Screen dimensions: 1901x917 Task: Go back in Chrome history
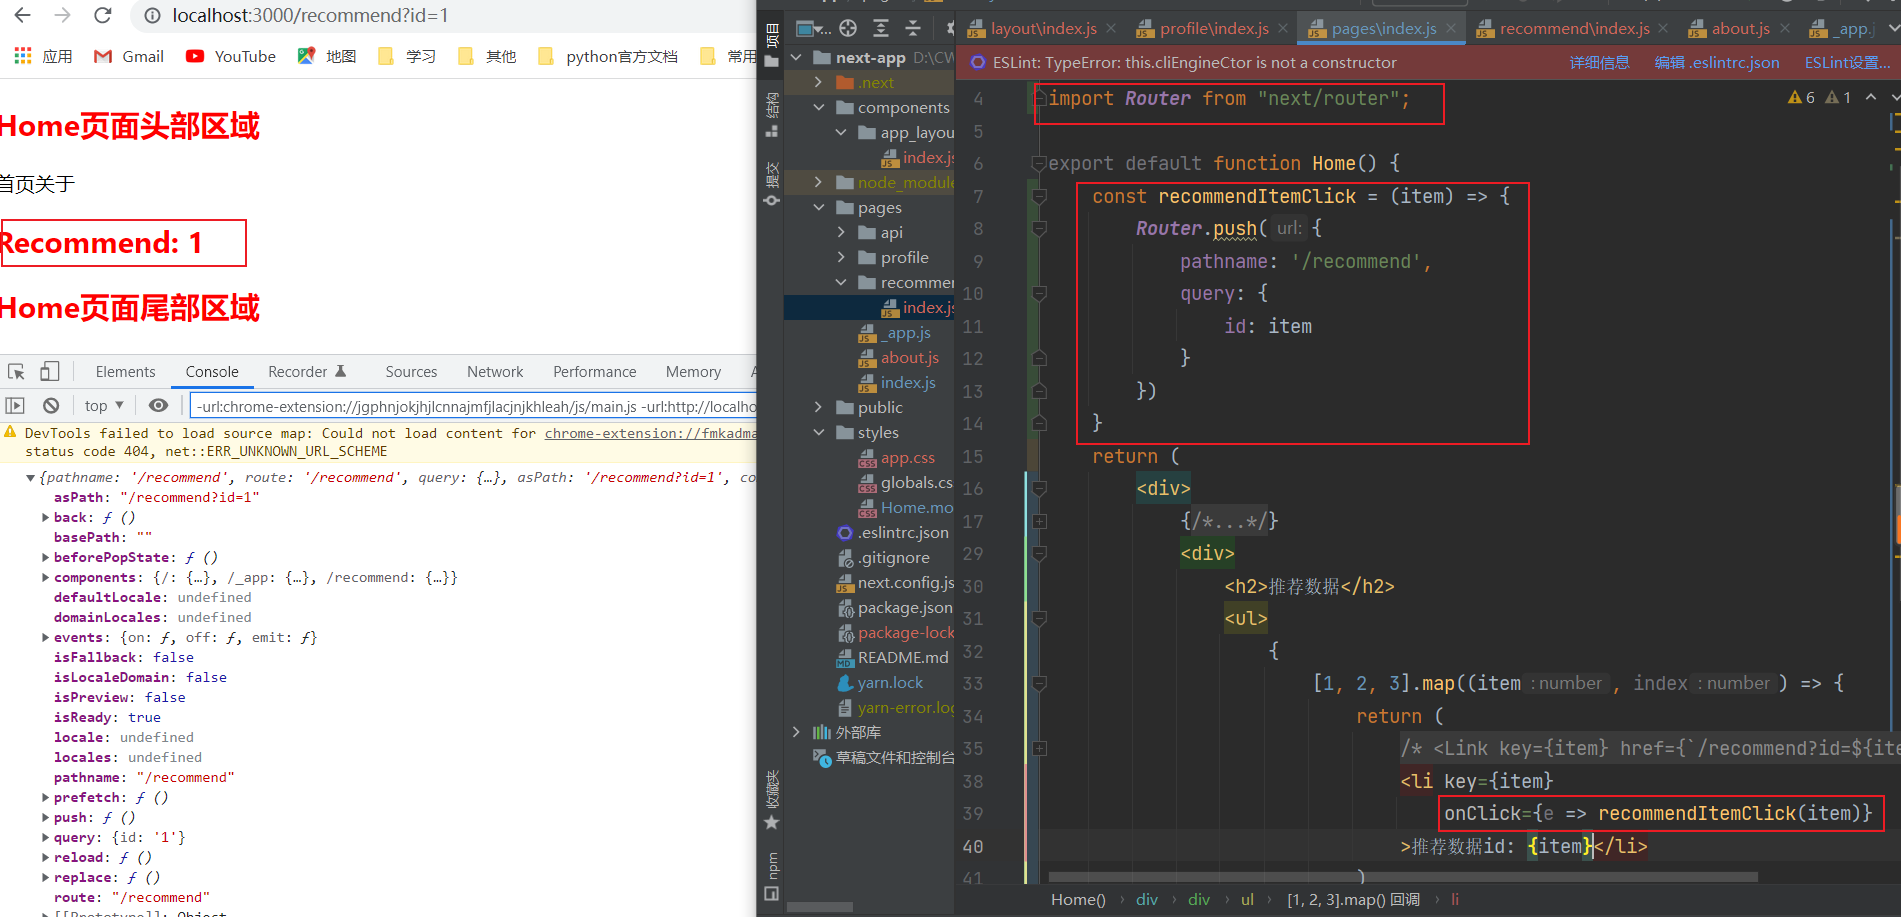22,15
